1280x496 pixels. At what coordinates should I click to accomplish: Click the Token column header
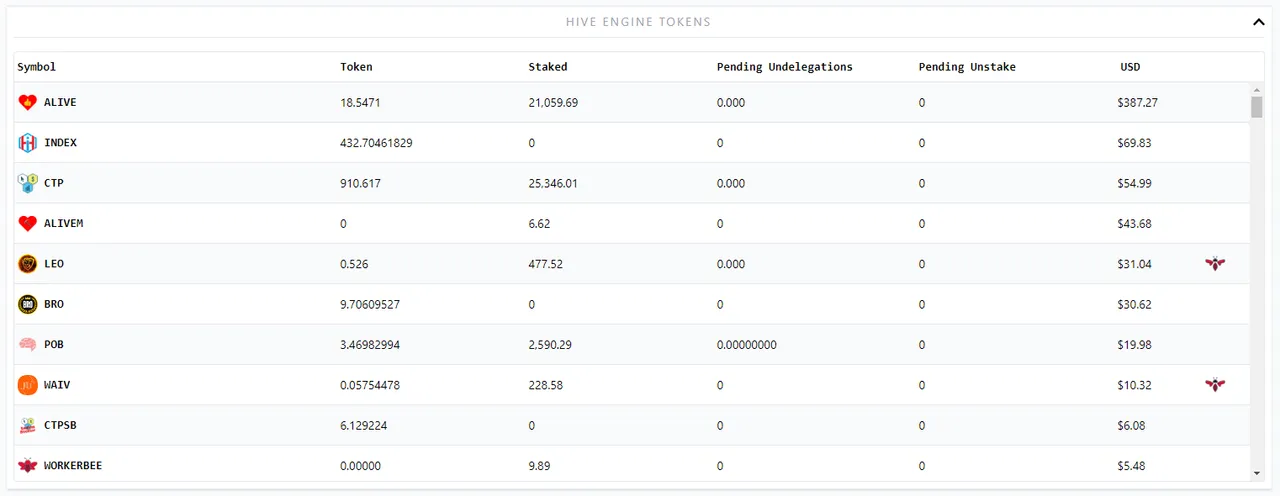tap(356, 67)
